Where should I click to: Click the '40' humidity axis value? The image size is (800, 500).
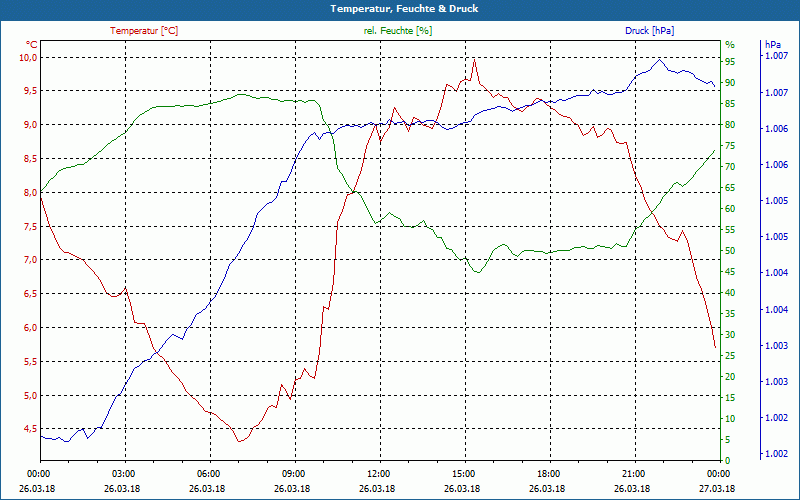click(730, 292)
